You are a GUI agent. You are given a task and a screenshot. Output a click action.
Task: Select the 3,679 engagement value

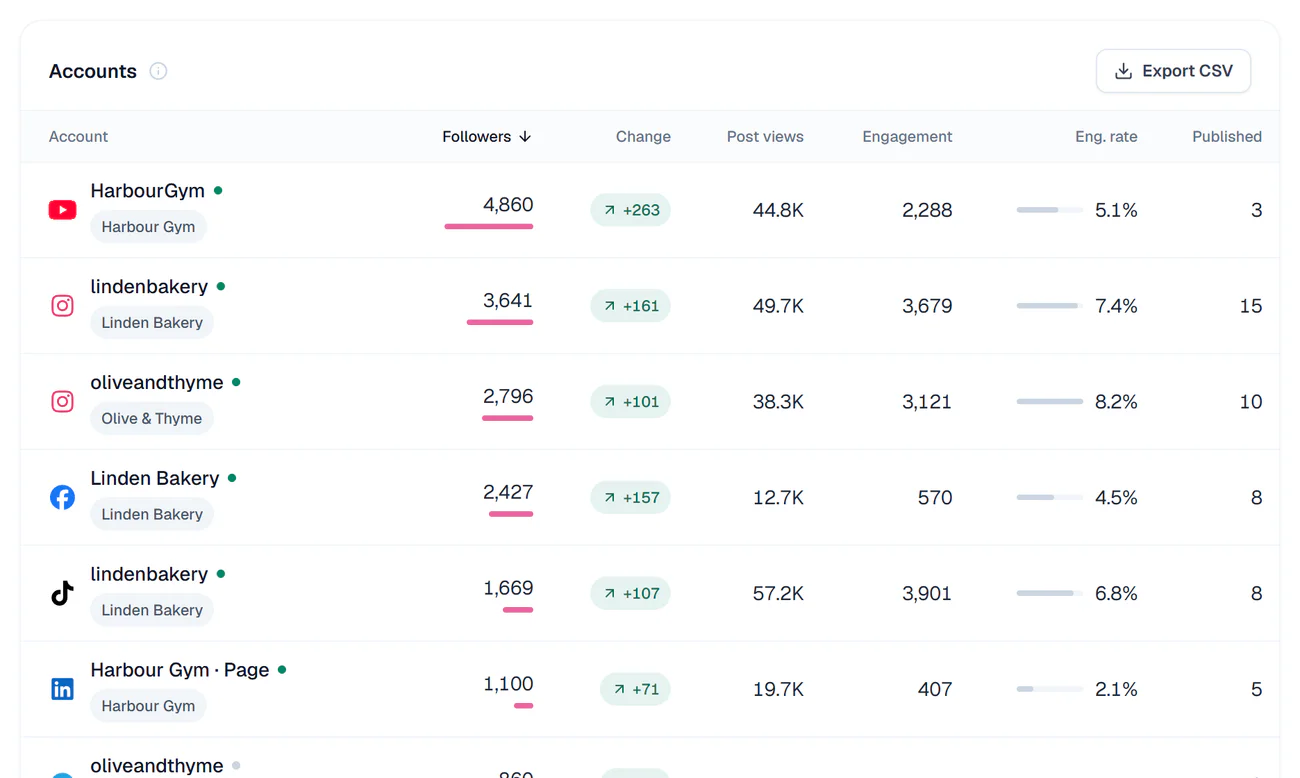tap(927, 306)
